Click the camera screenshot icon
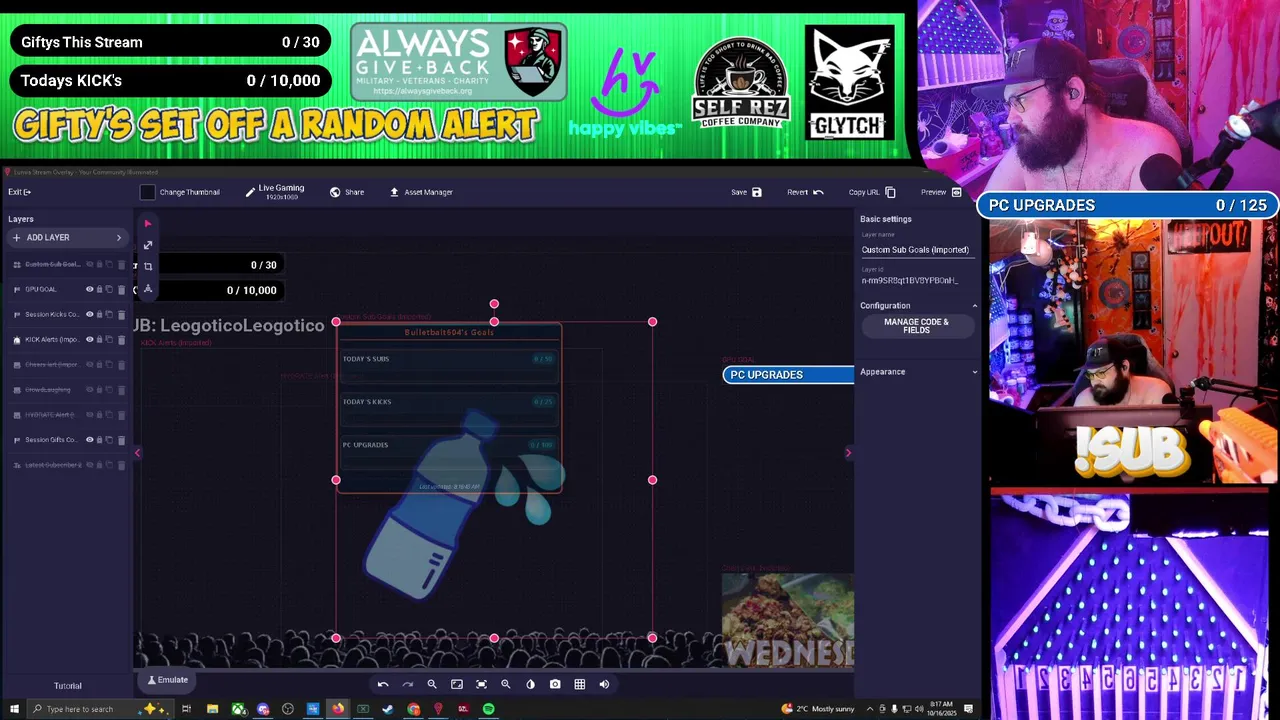The height and width of the screenshot is (720, 1280). [x=555, y=684]
